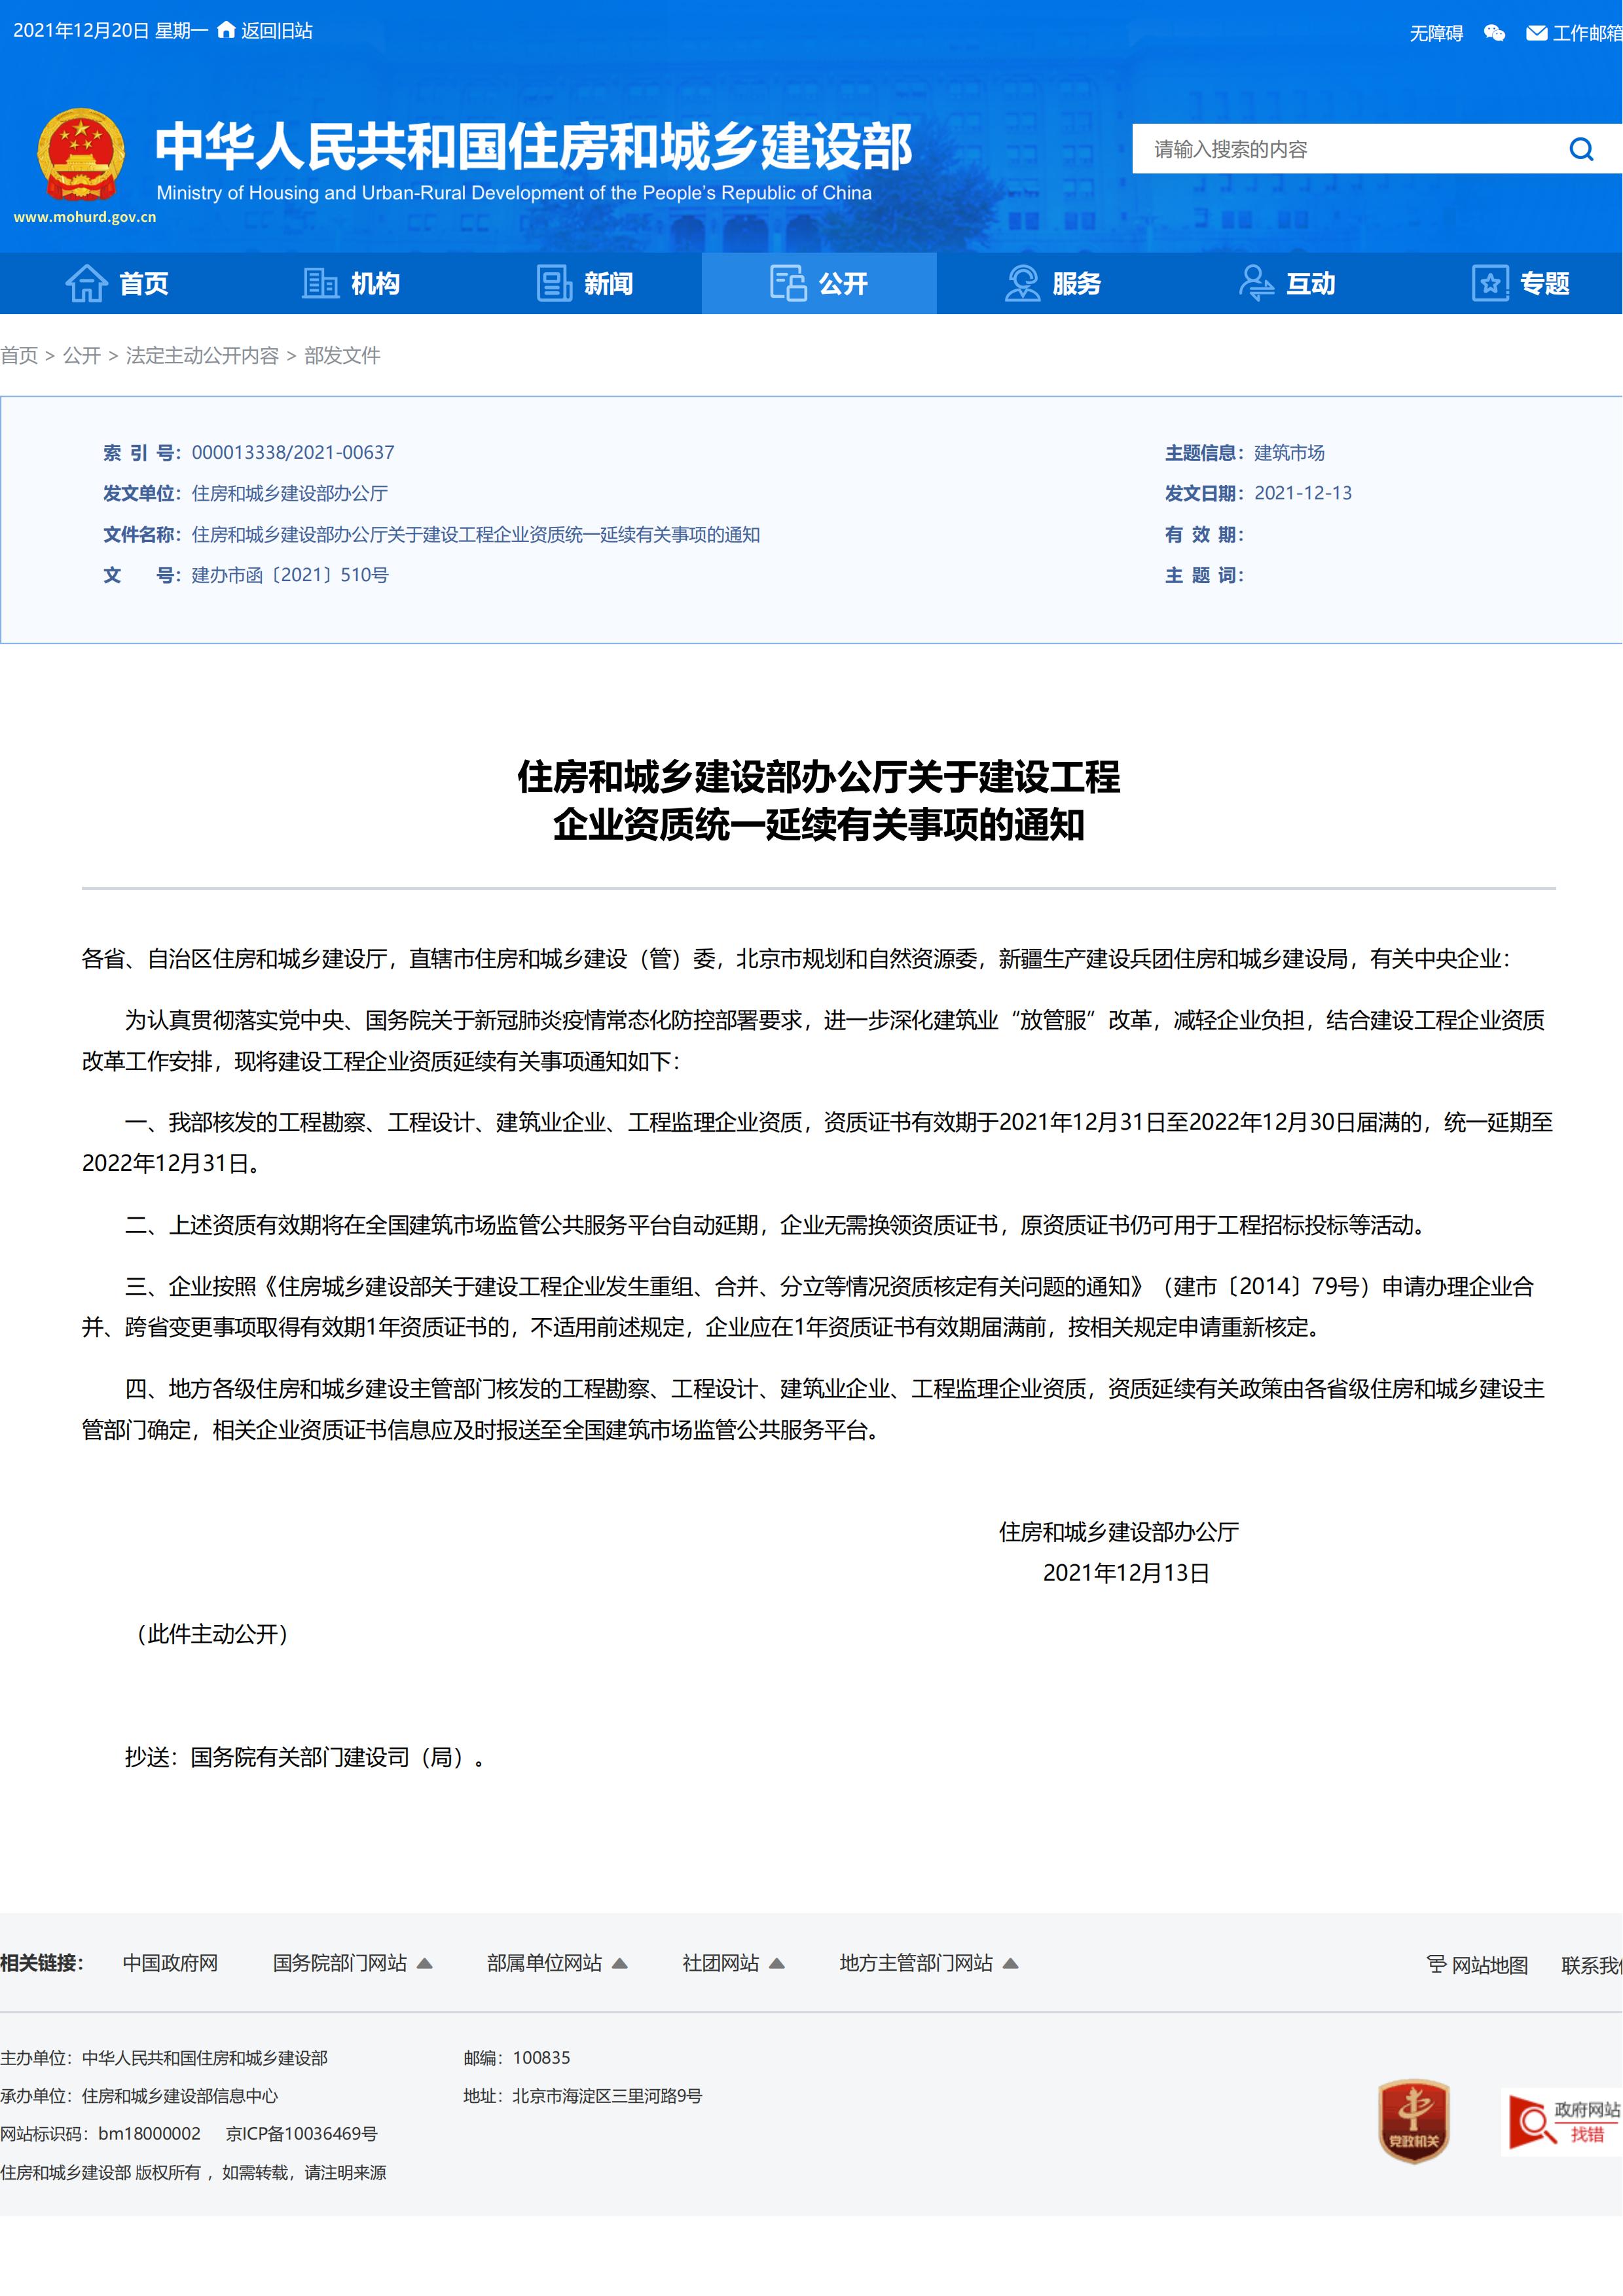Click the 工作邮箱 link
This screenshot has width=1623, height=2296.
1587,33
